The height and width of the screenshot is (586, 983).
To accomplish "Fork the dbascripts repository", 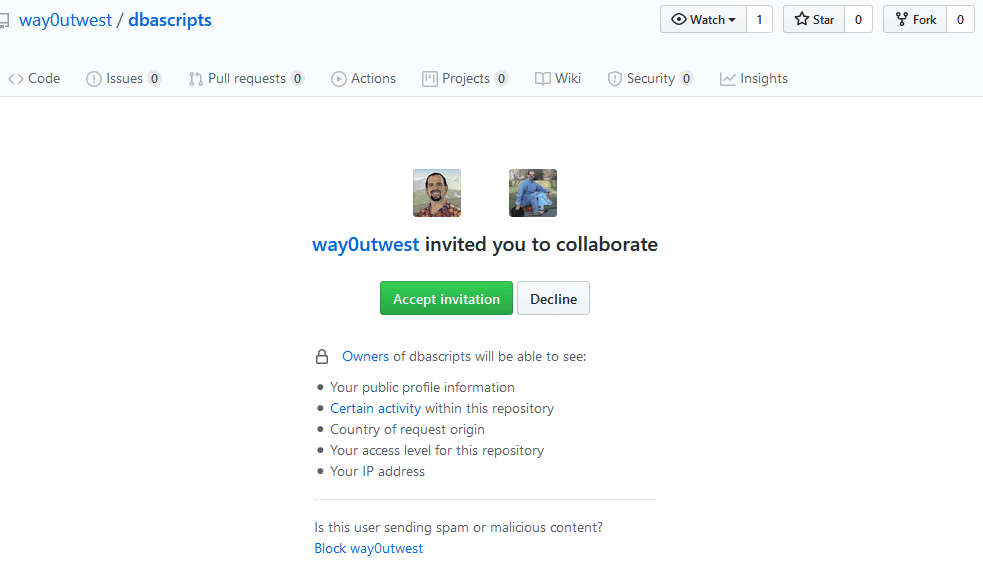I will pos(915,19).
